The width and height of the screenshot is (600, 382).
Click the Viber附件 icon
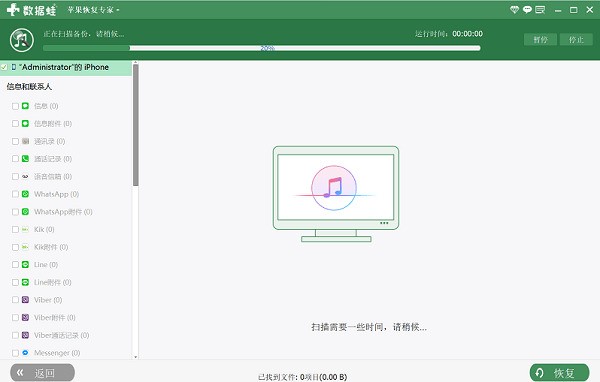tap(25, 317)
